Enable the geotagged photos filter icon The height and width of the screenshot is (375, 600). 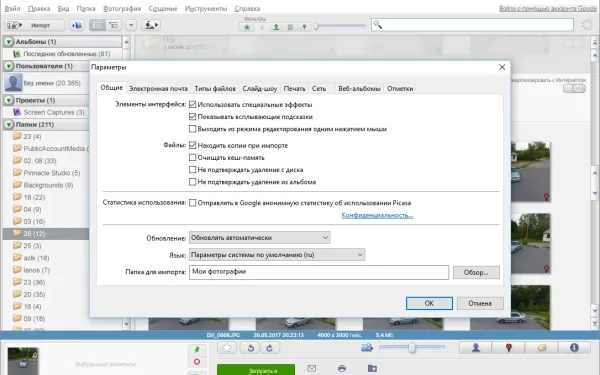click(304, 27)
